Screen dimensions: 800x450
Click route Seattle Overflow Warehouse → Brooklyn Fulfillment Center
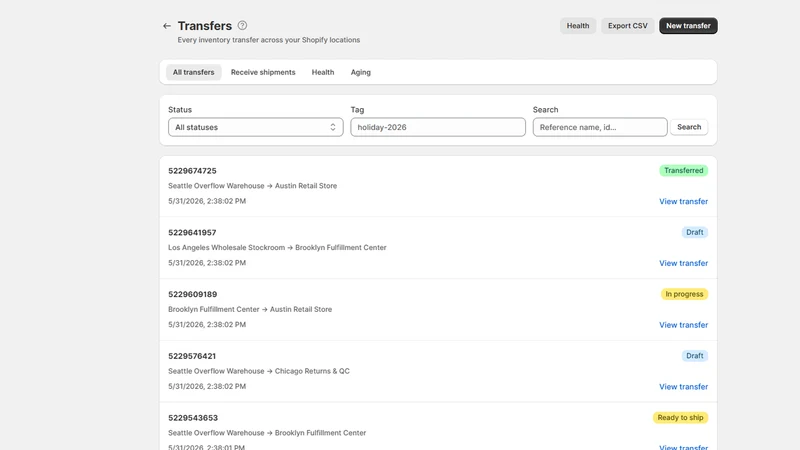pyautogui.click(x=267, y=433)
